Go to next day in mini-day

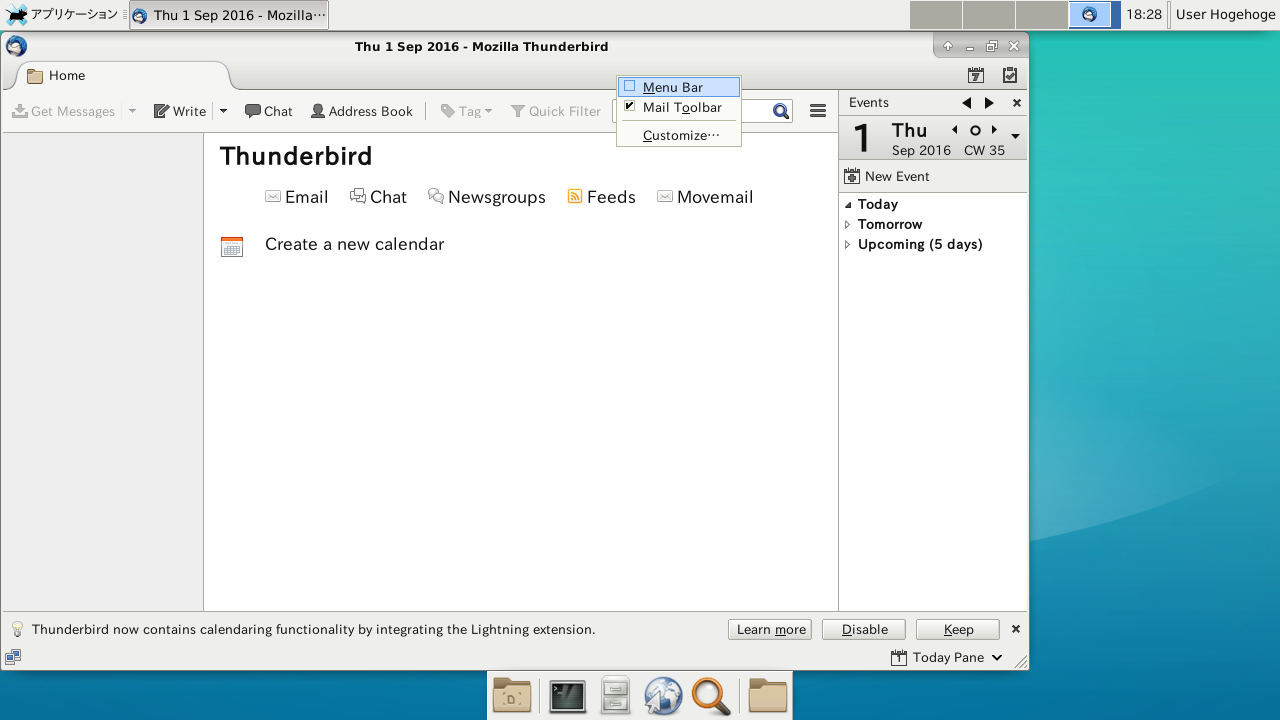[994, 130]
